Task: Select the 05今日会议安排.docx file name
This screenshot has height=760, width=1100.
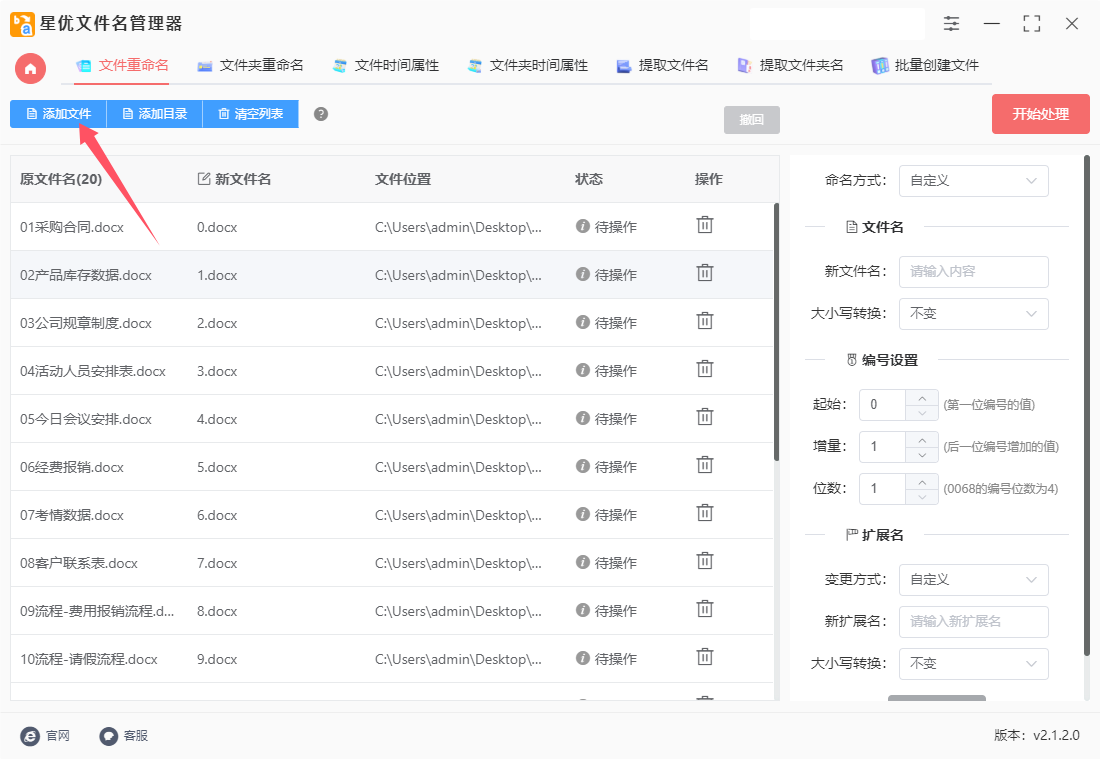Action: pyautogui.click(x=86, y=419)
